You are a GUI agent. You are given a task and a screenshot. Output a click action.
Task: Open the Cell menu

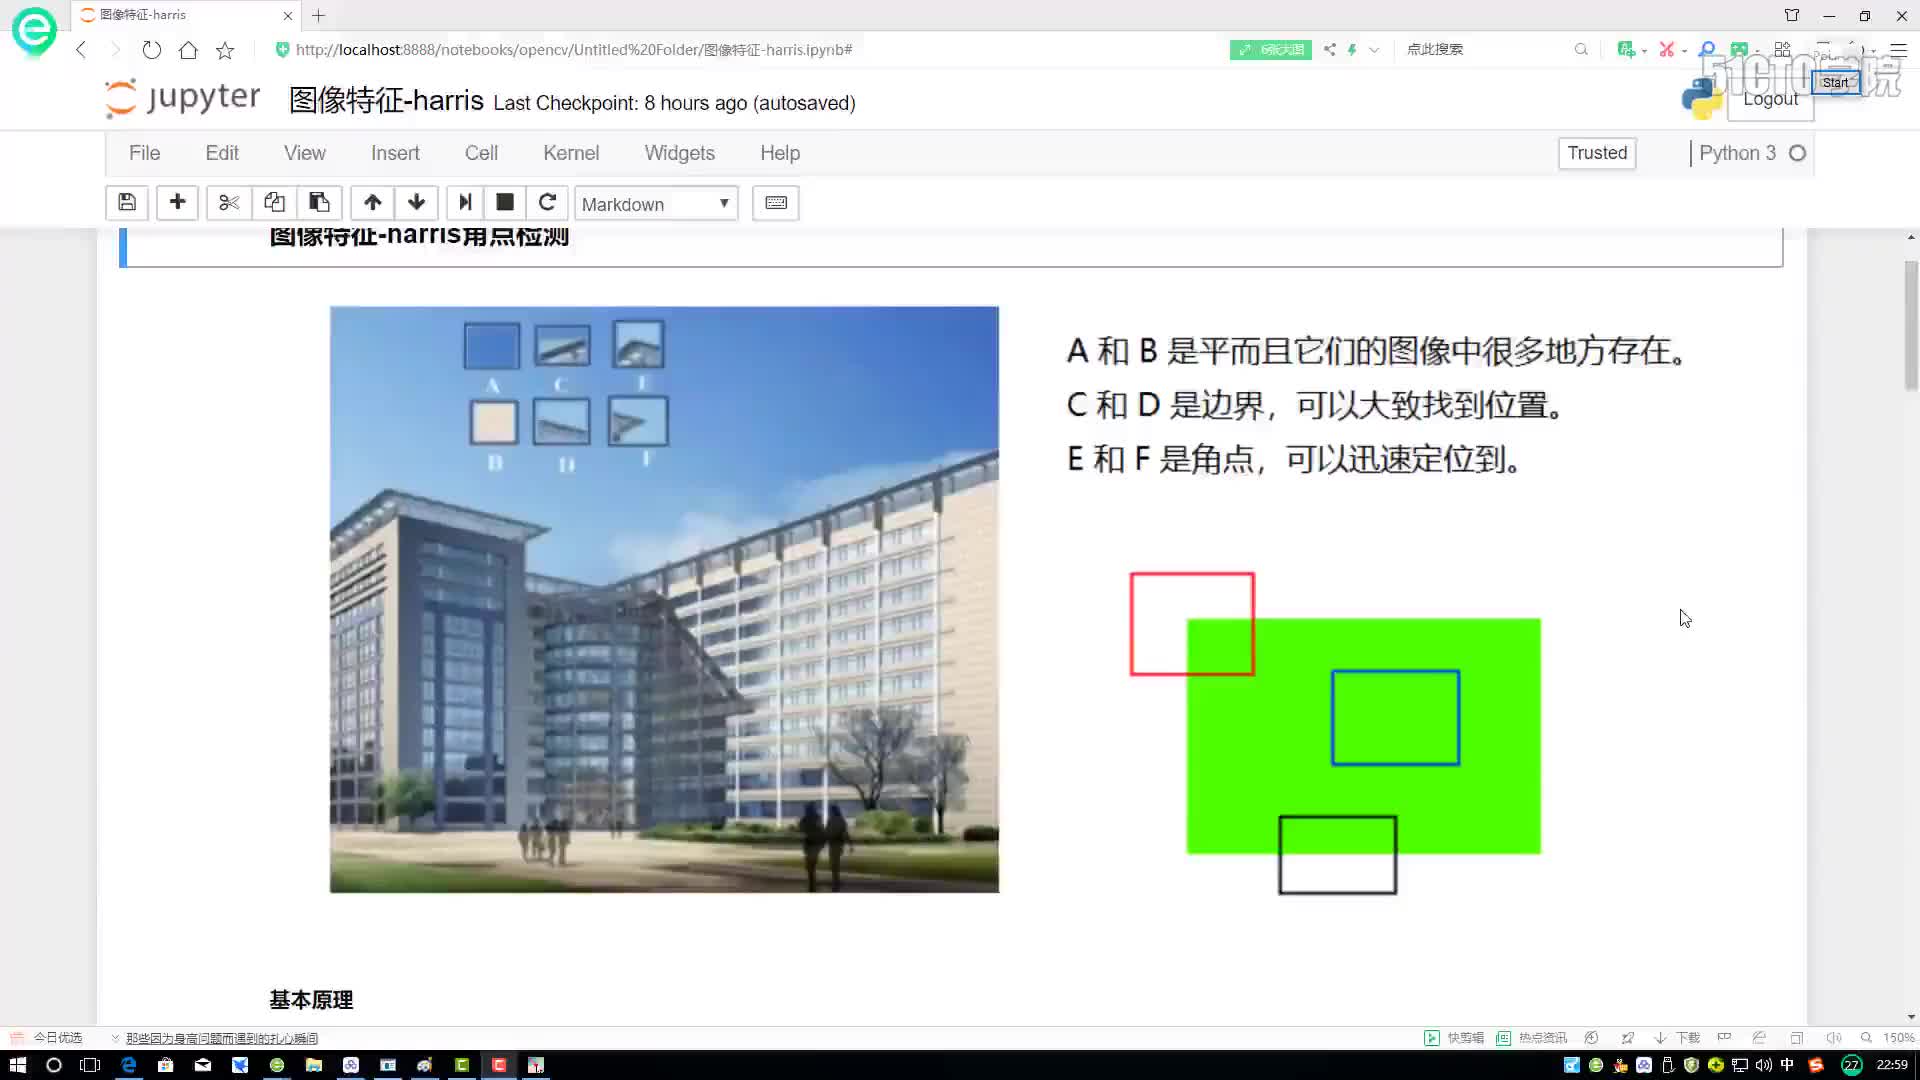coord(481,153)
